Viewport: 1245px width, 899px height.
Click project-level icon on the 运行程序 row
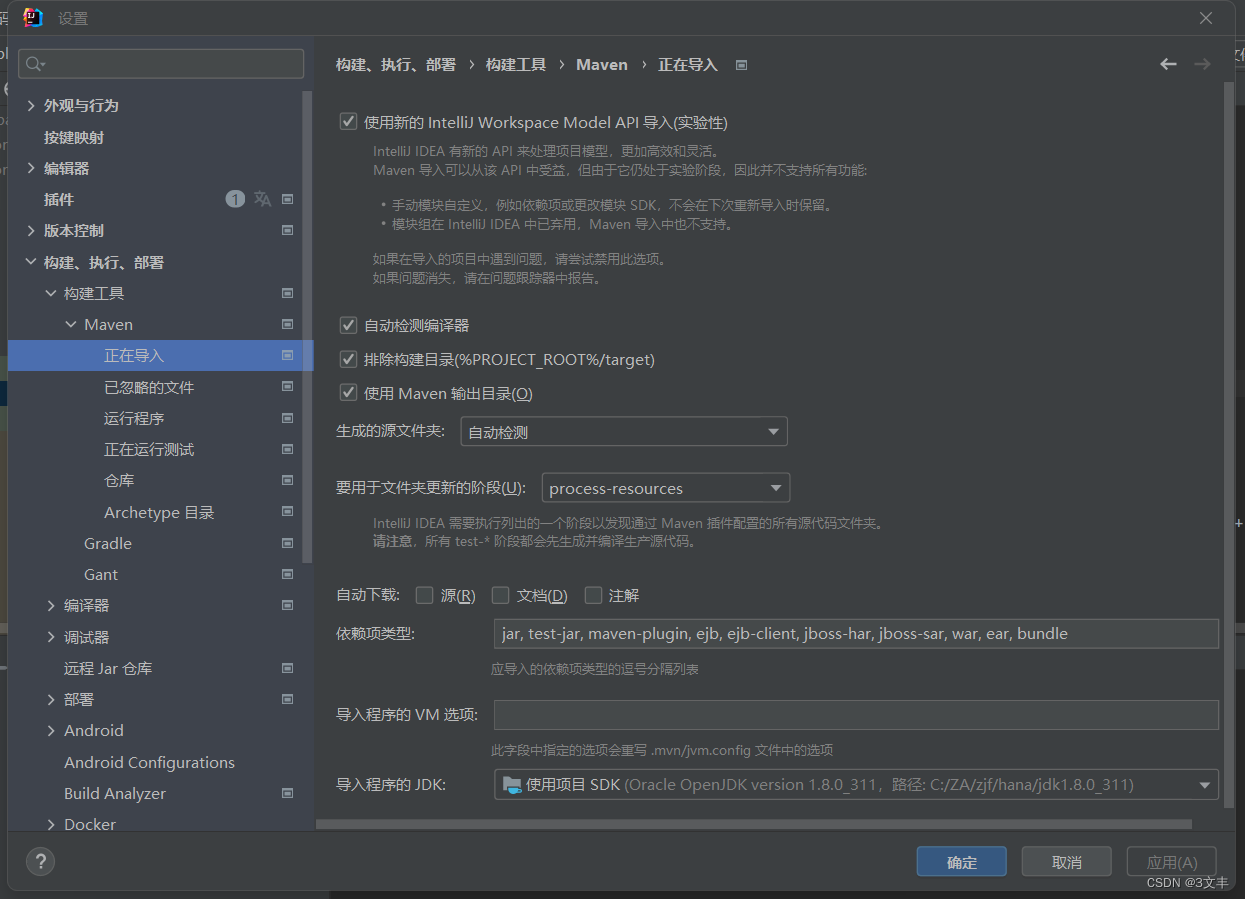point(288,418)
